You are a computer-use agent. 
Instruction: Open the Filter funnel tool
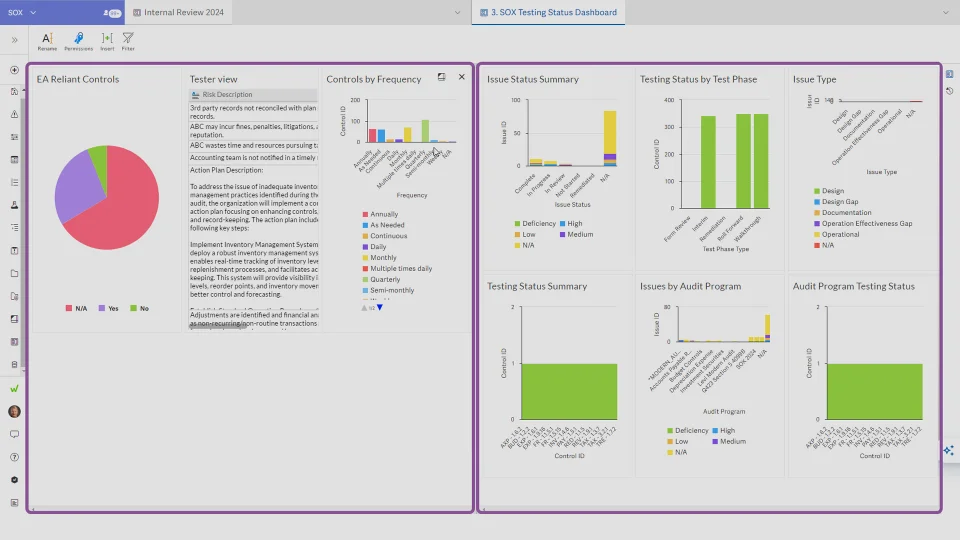(128, 42)
